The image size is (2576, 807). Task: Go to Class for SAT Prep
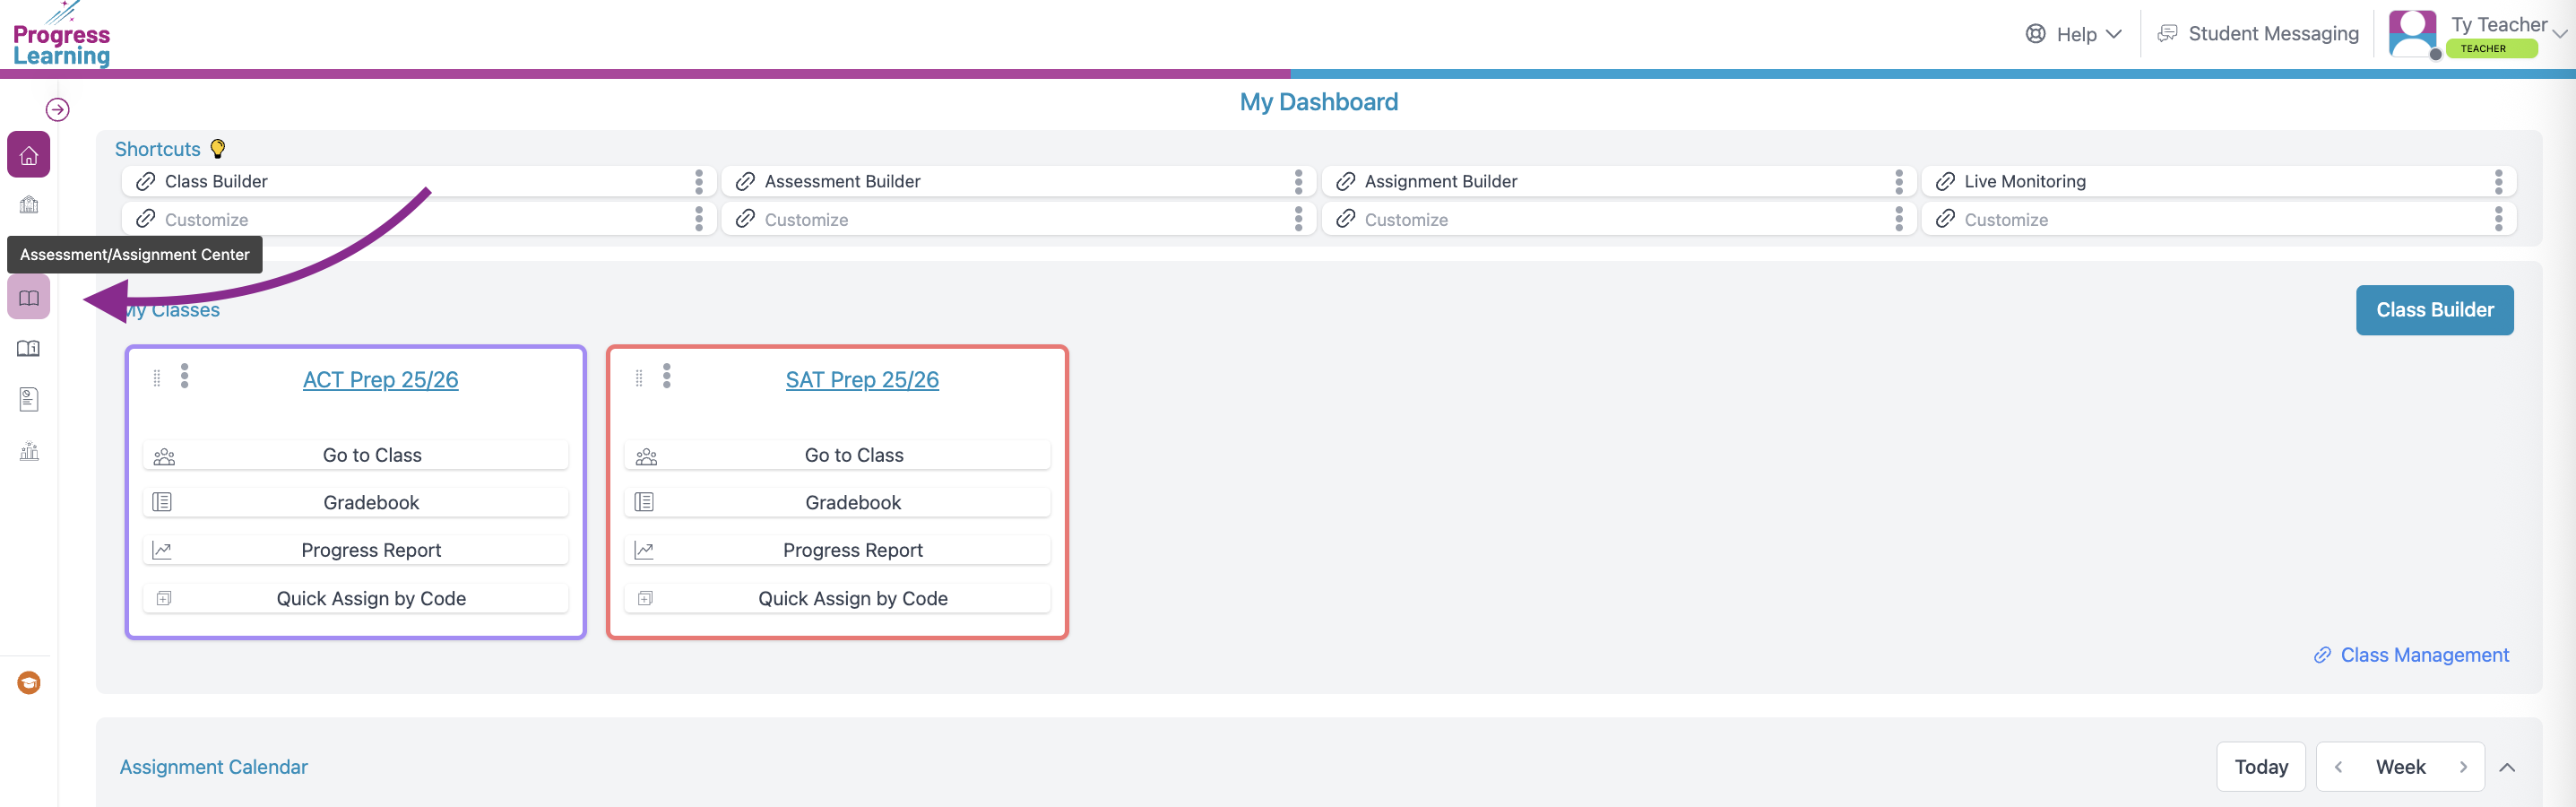[x=838, y=455]
